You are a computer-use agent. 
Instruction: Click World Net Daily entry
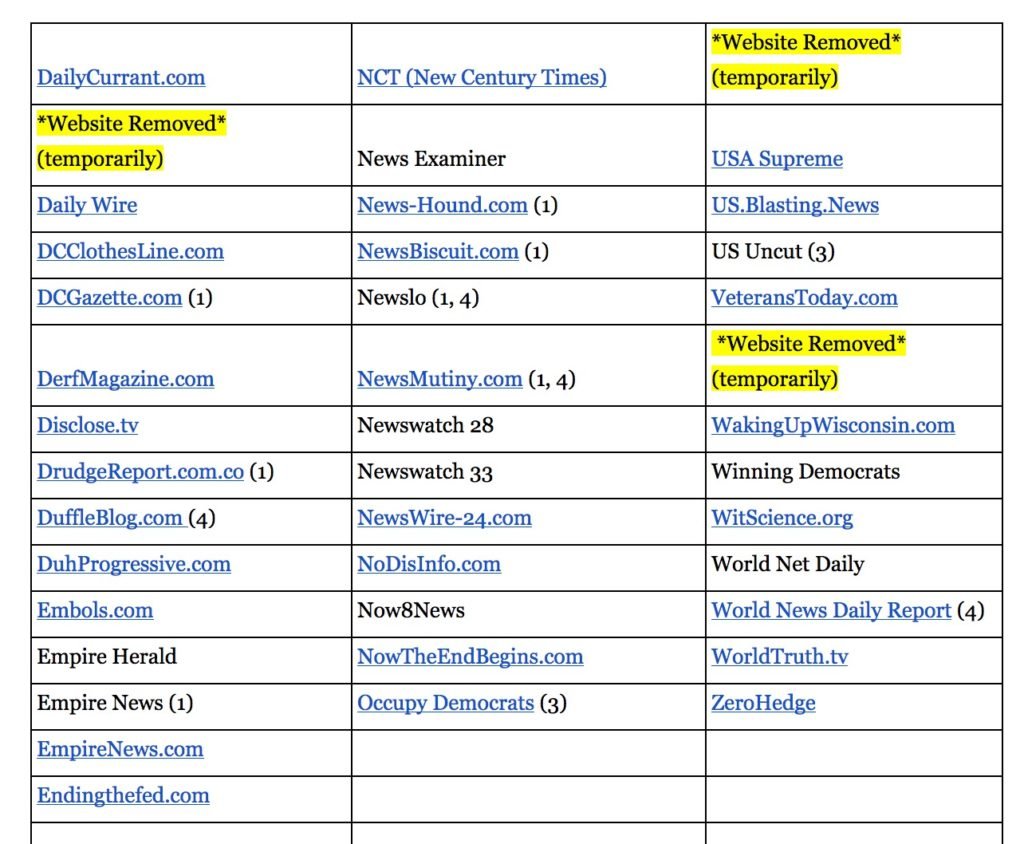click(788, 564)
